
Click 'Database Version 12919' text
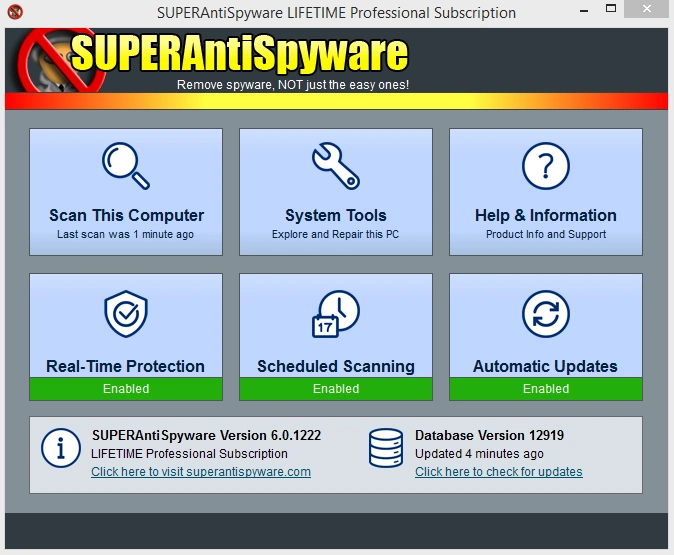489,435
